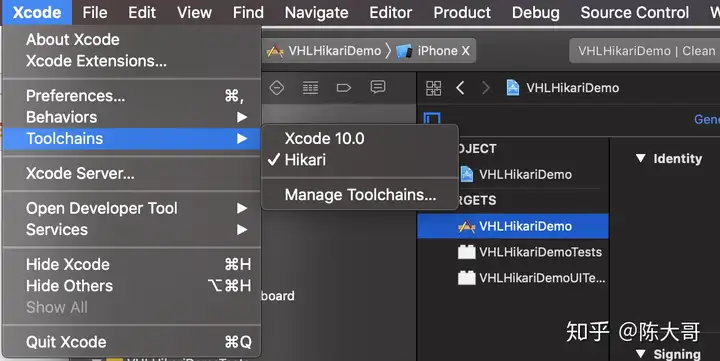720x361 pixels.
Task: Choose Hide Others
Action: 132,286
